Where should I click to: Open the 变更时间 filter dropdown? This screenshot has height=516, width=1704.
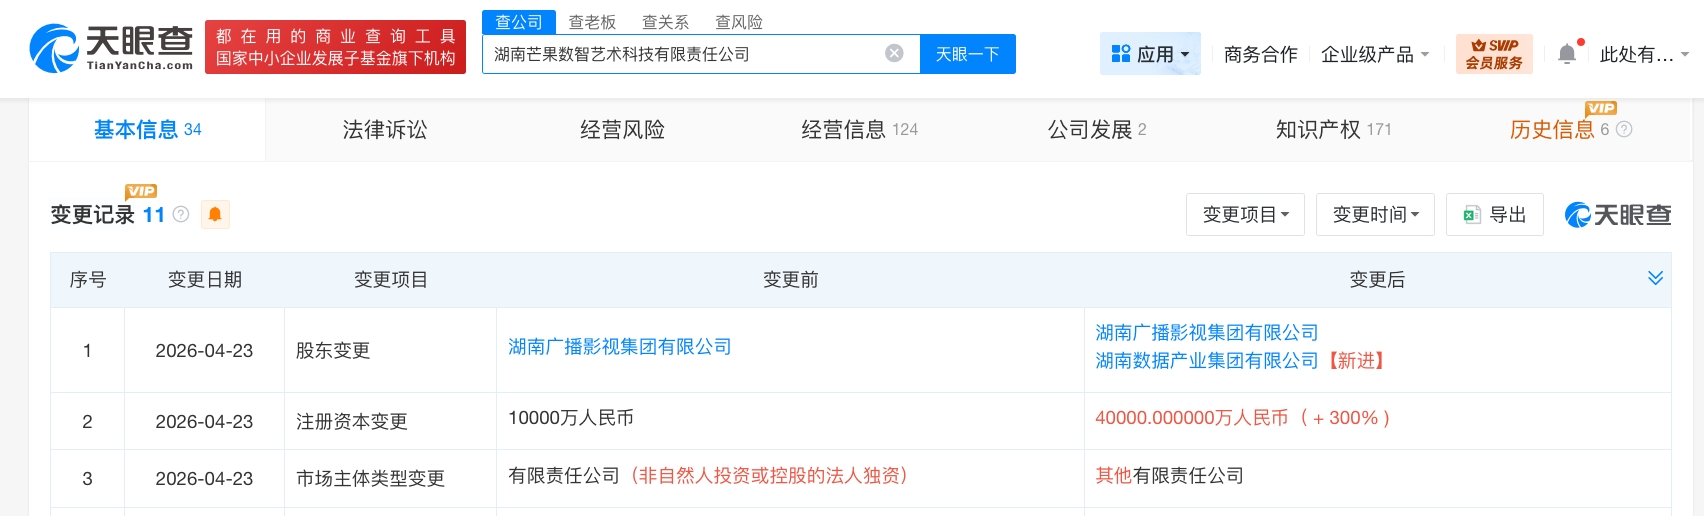pos(1375,215)
